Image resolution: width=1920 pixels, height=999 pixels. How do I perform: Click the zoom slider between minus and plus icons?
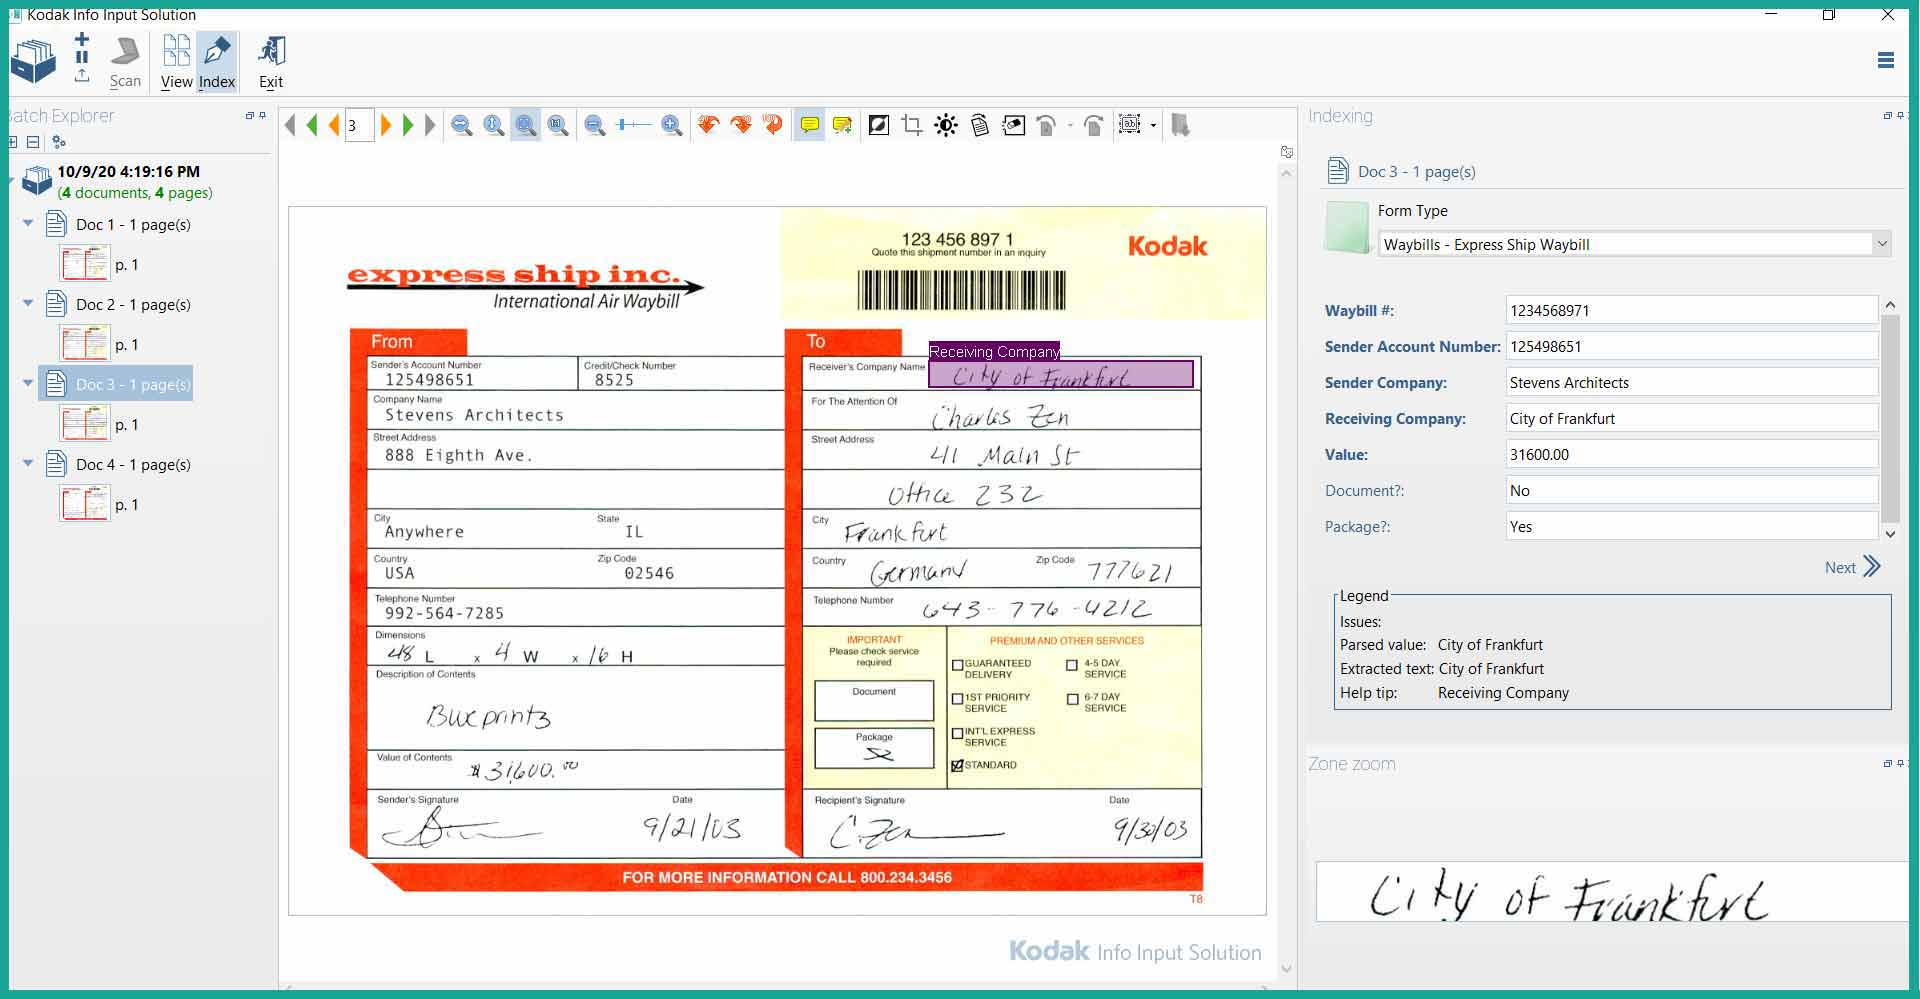pyautogui.click(x=634, y=125)
